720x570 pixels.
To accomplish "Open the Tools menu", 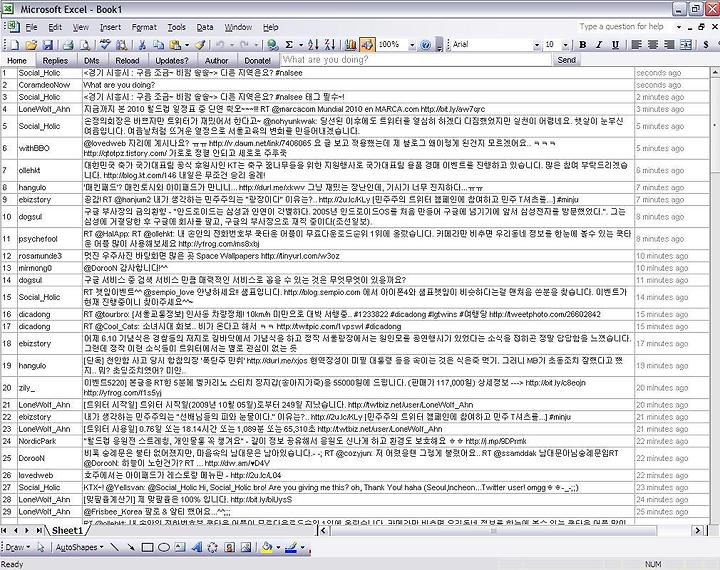I will (x=176, y=27).
